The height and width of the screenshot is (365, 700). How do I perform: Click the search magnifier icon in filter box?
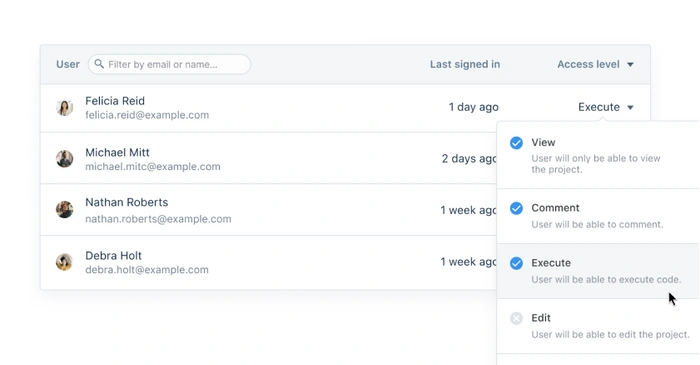tap(99, 64)
